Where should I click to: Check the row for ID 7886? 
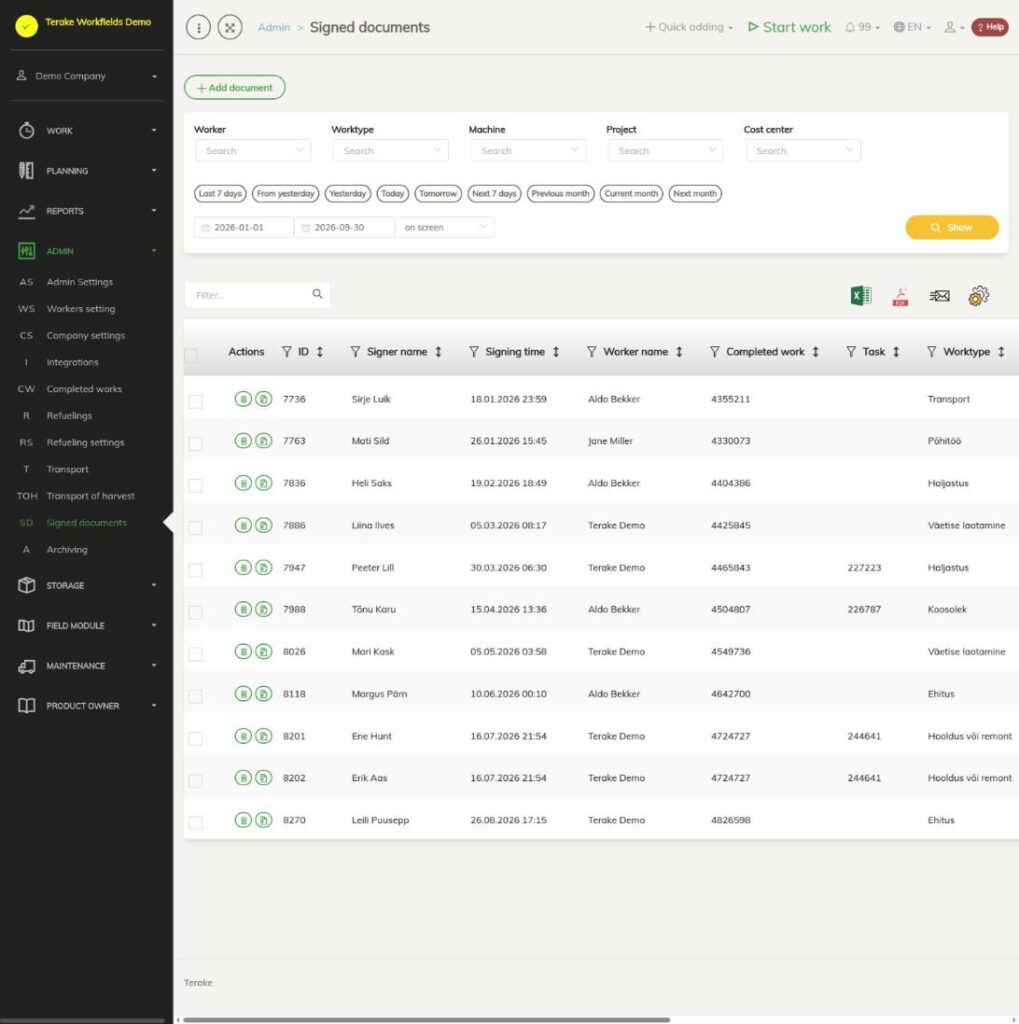(x=195, y=528)
